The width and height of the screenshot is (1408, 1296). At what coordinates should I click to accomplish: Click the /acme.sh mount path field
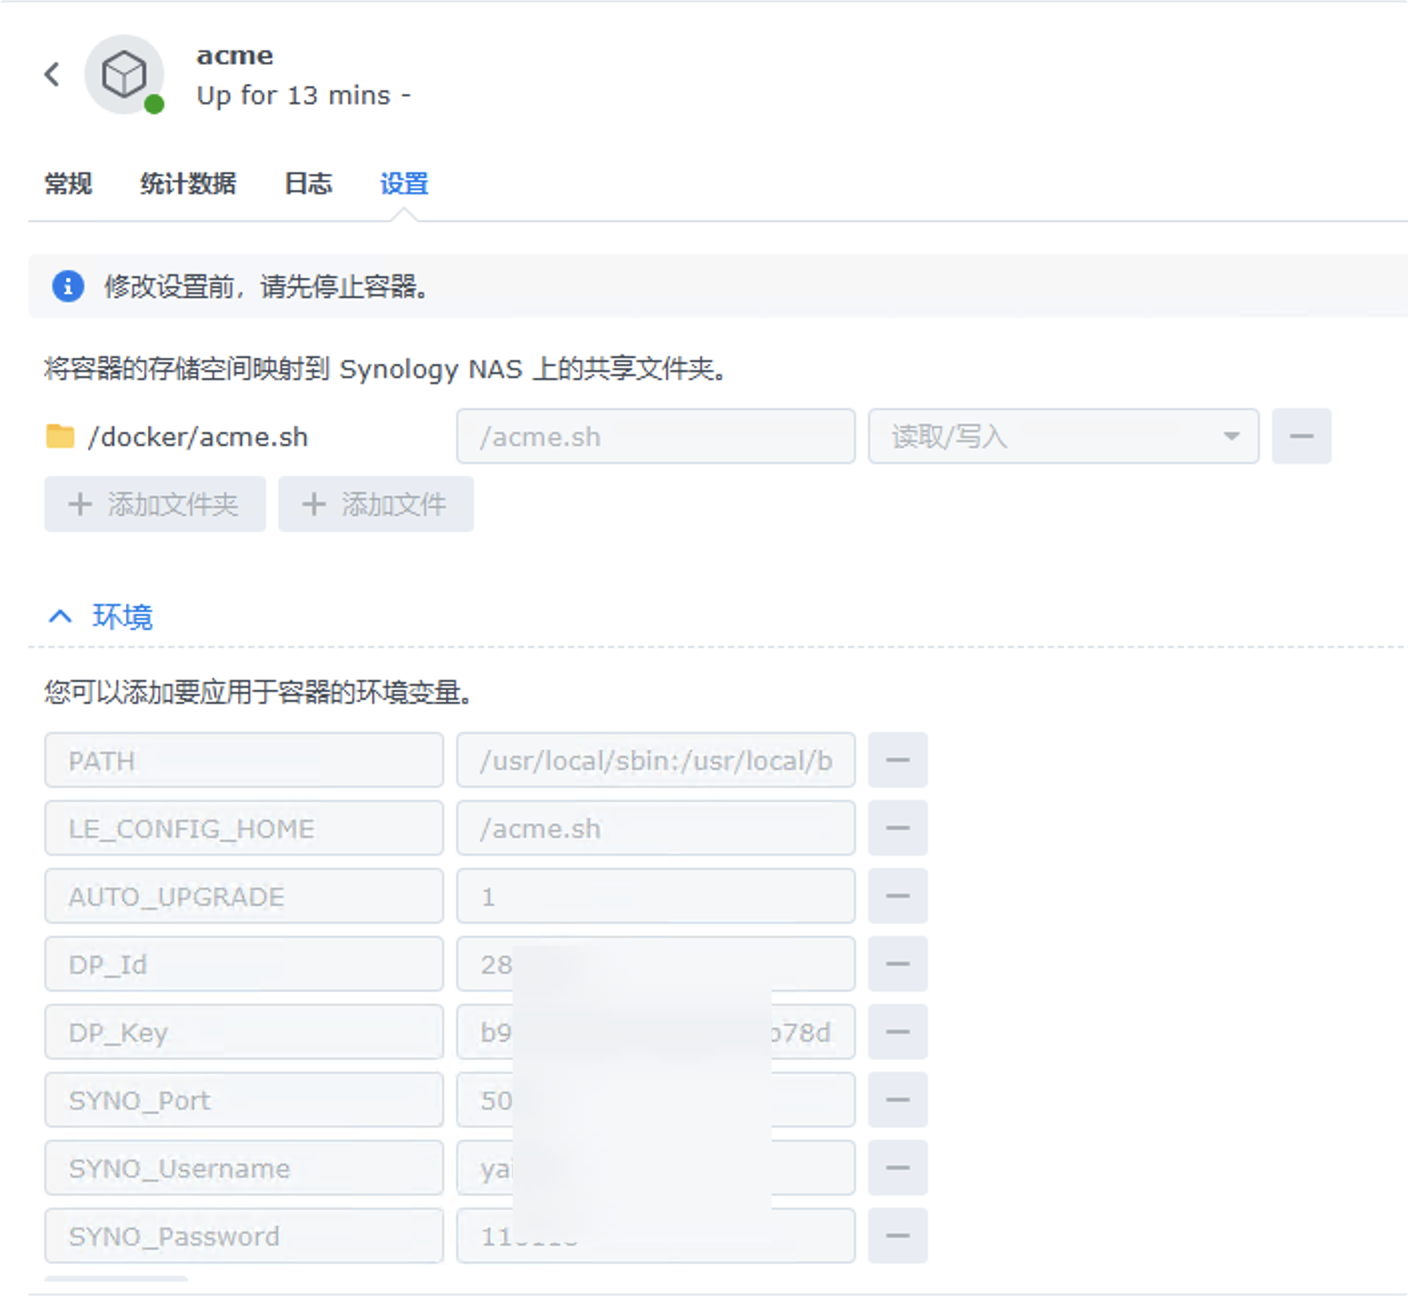[x=655, y=436]
